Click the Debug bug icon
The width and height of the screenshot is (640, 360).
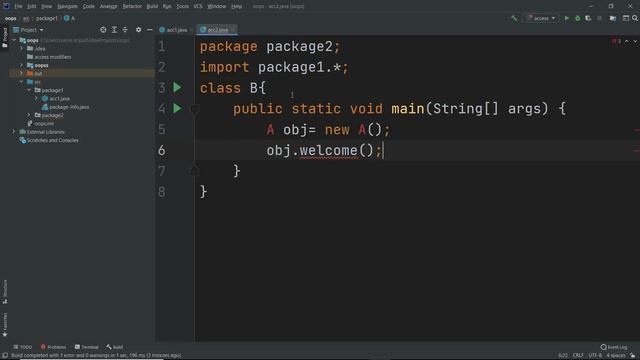578,18
